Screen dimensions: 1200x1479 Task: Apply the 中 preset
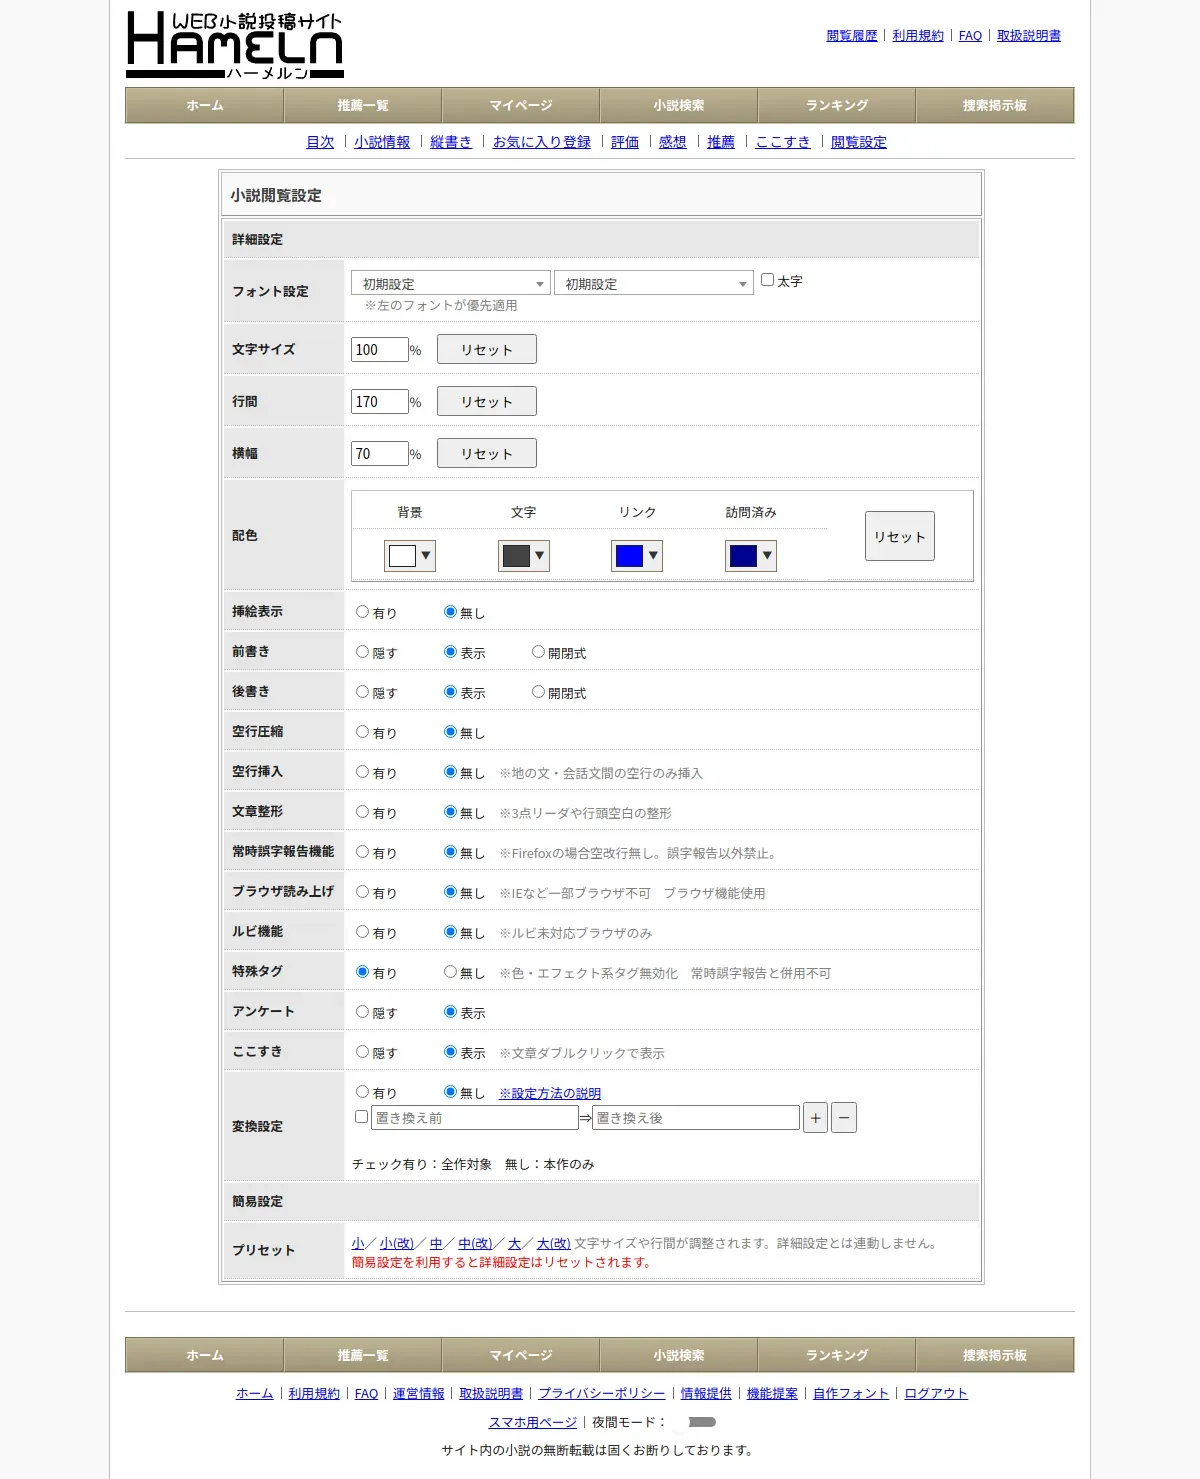tap(436, 1243)
